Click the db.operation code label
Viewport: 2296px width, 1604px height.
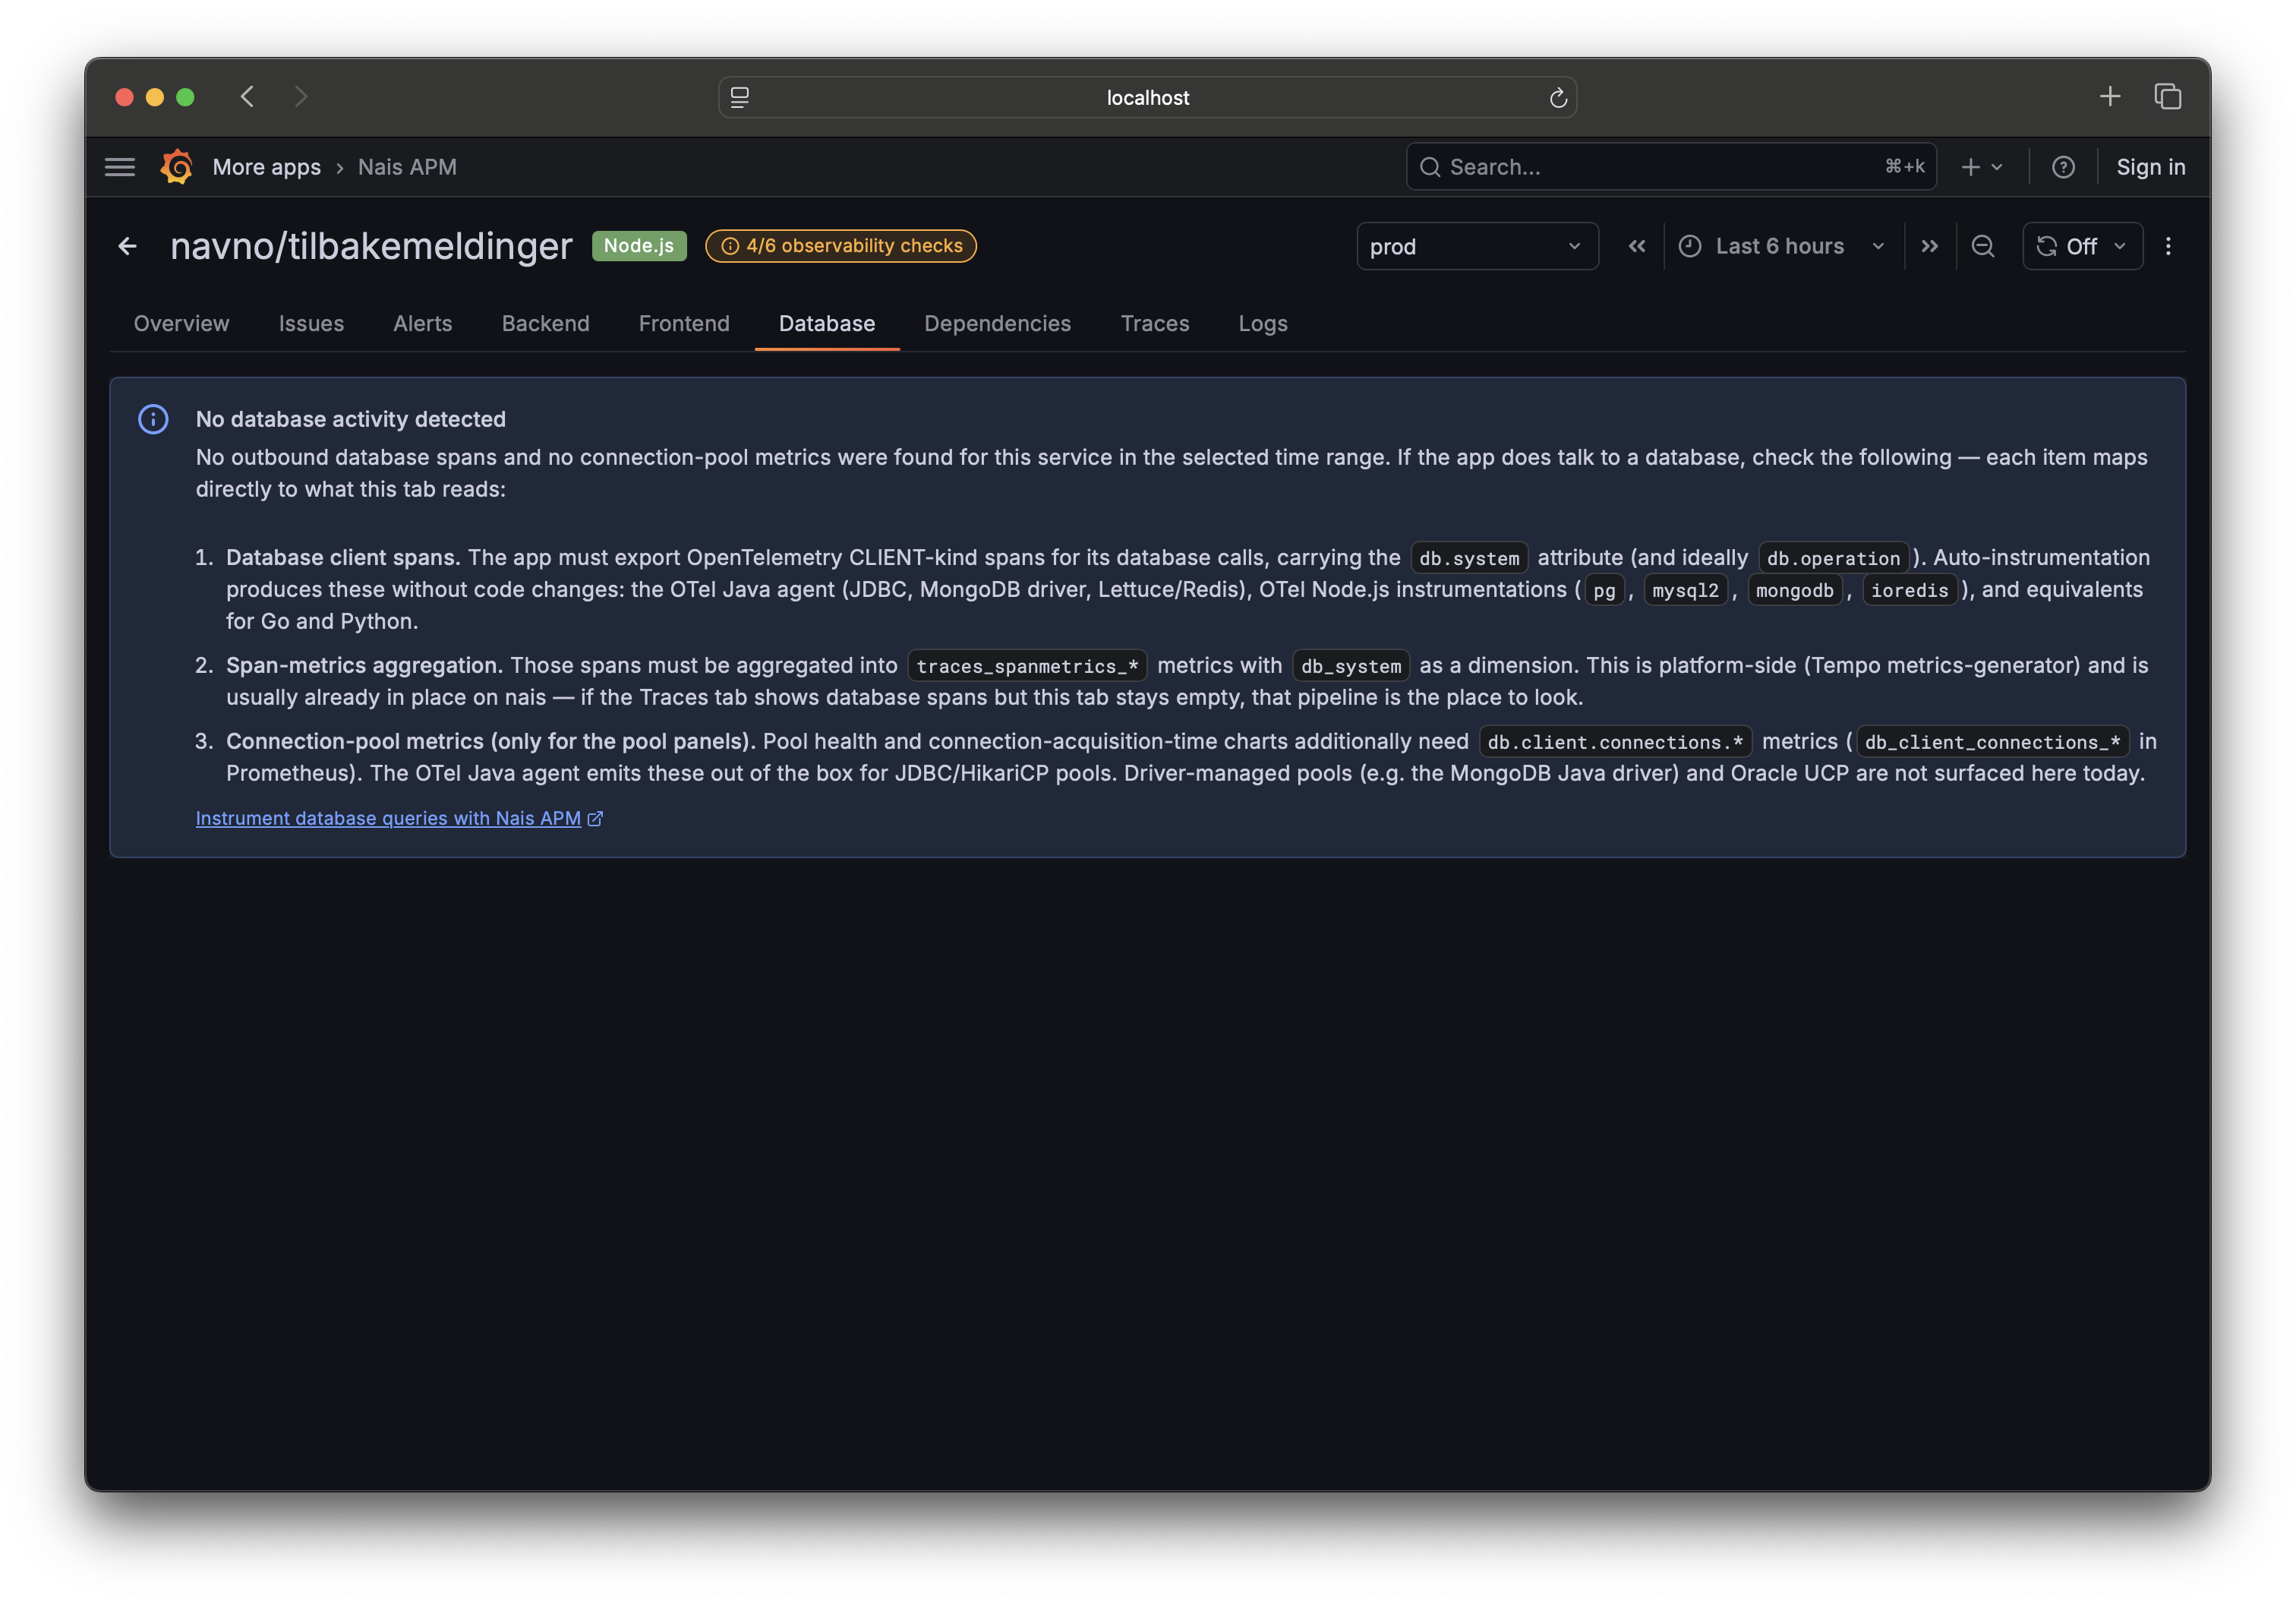tap(1834, 558)
